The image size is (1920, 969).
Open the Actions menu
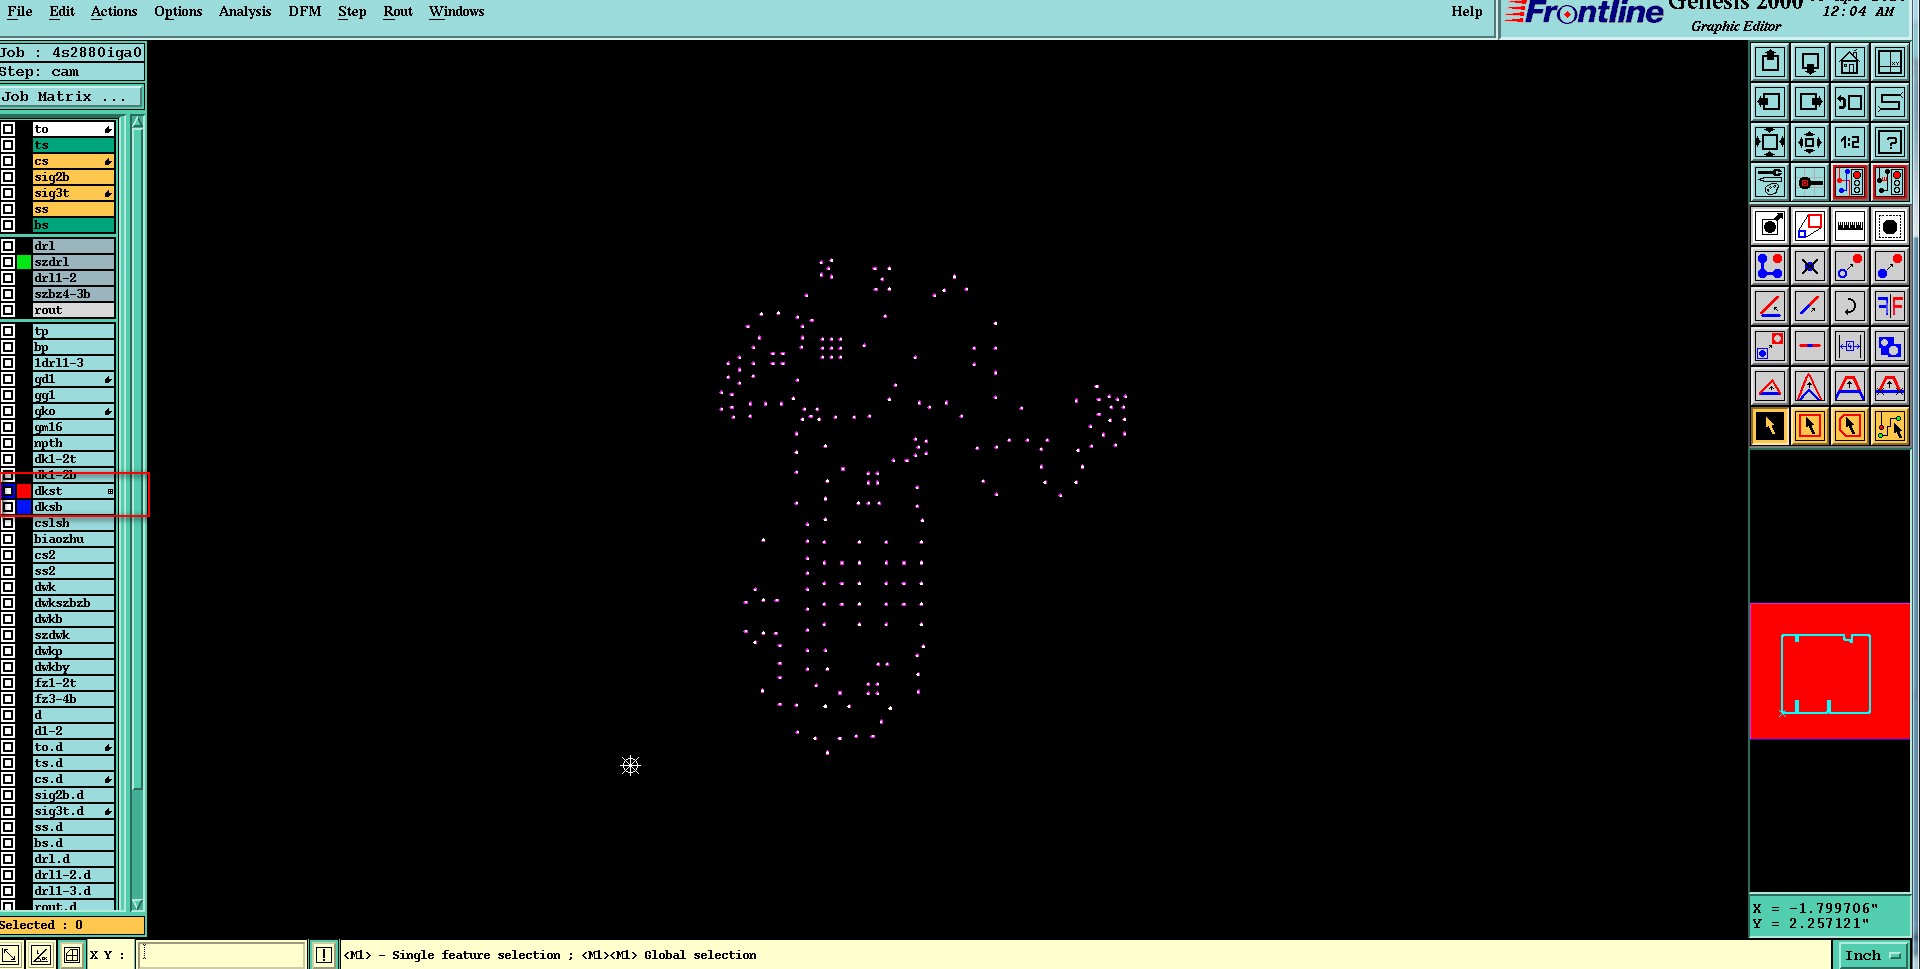114,11
